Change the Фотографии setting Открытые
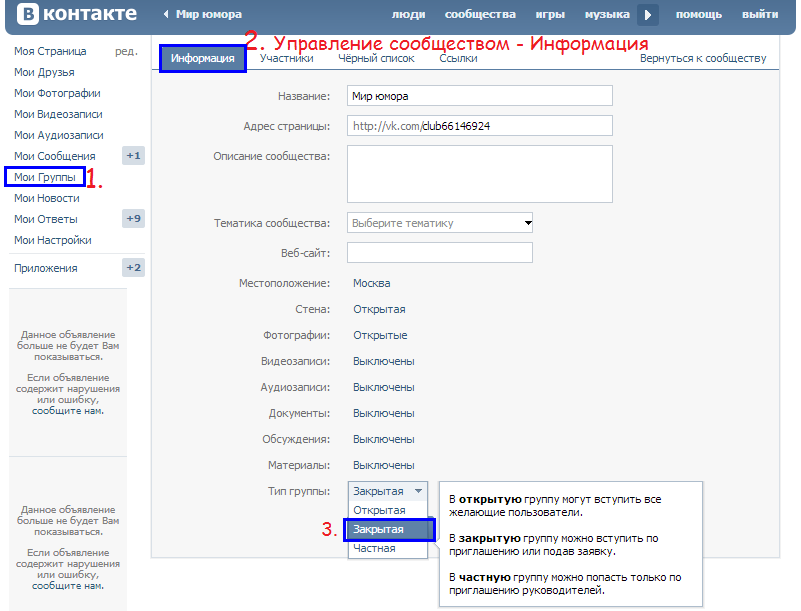This screenshot has width=801, height=611. click(x=380, y=335)
